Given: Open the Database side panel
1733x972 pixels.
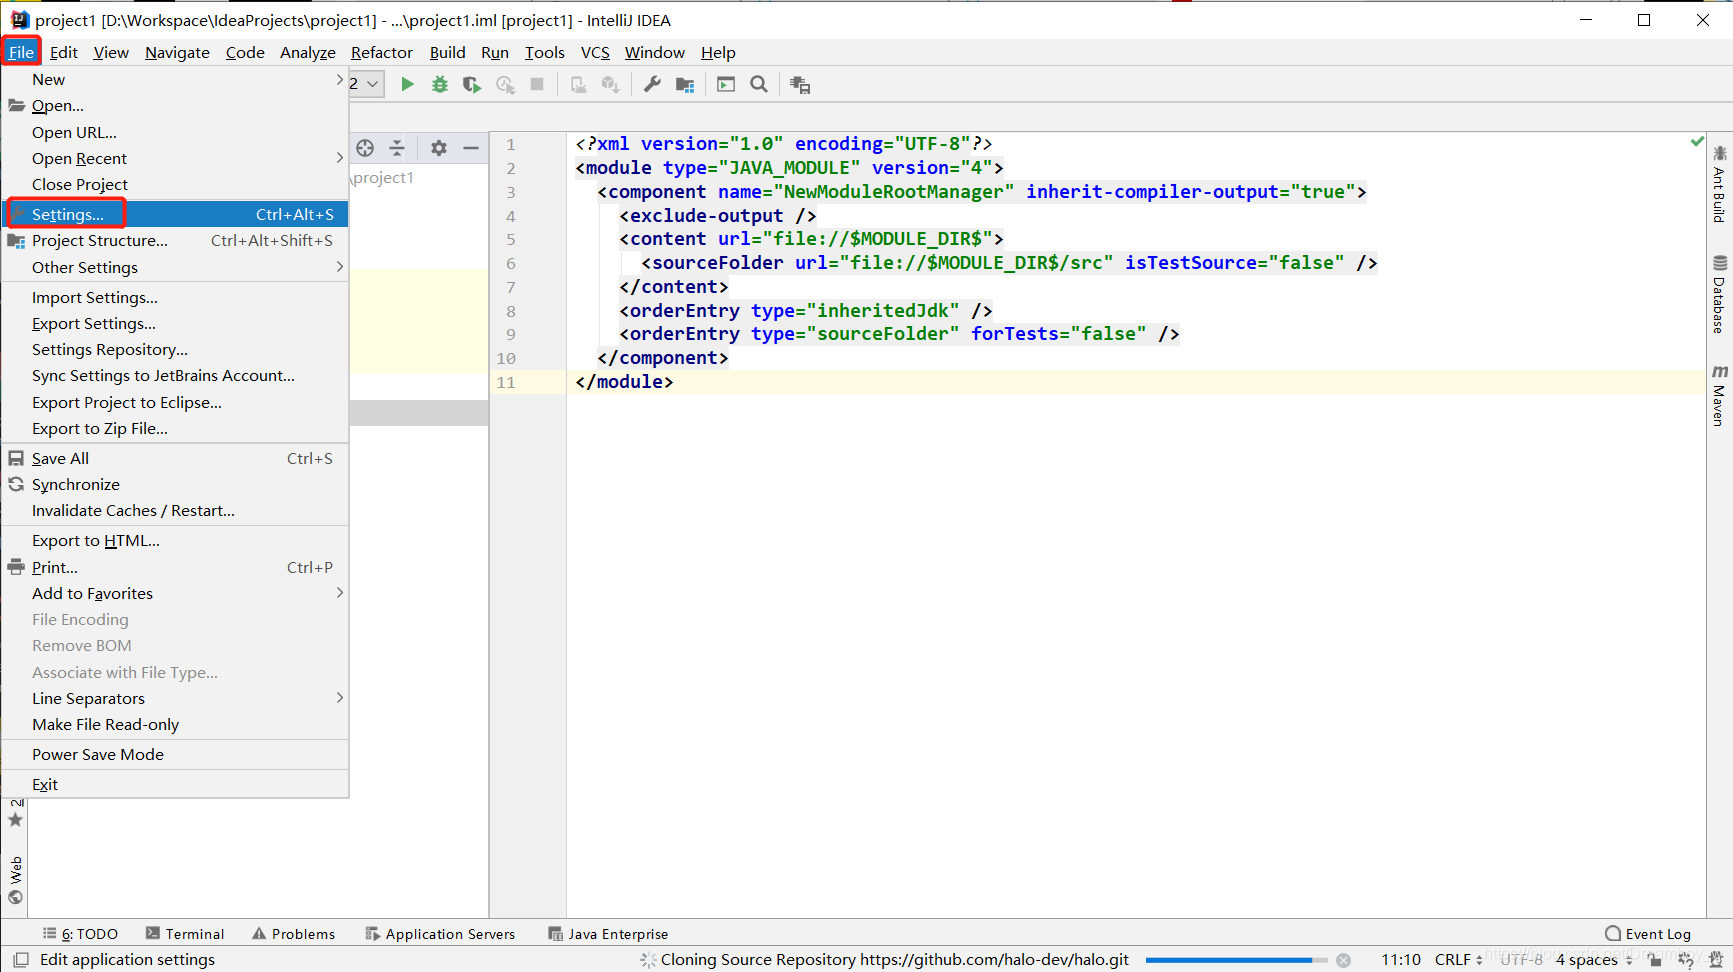Looking at the screenshot, I should tap(1719, 294).
